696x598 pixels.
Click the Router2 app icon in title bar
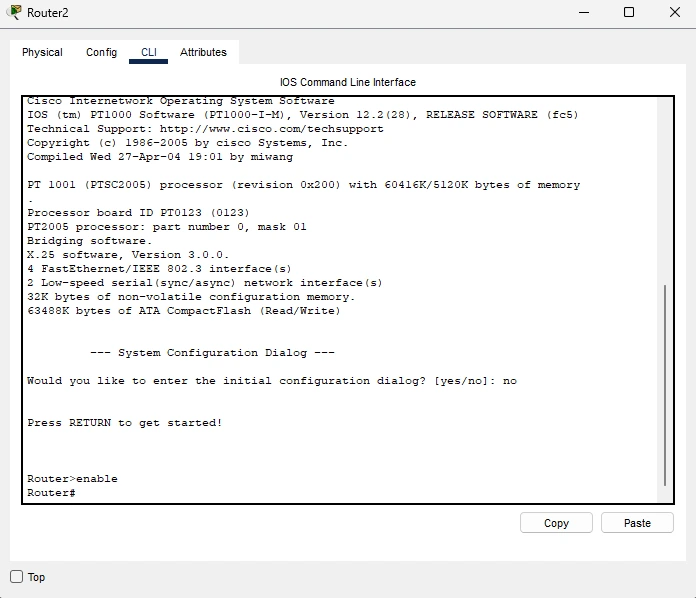pyautogui.click(x=13, y=13)
